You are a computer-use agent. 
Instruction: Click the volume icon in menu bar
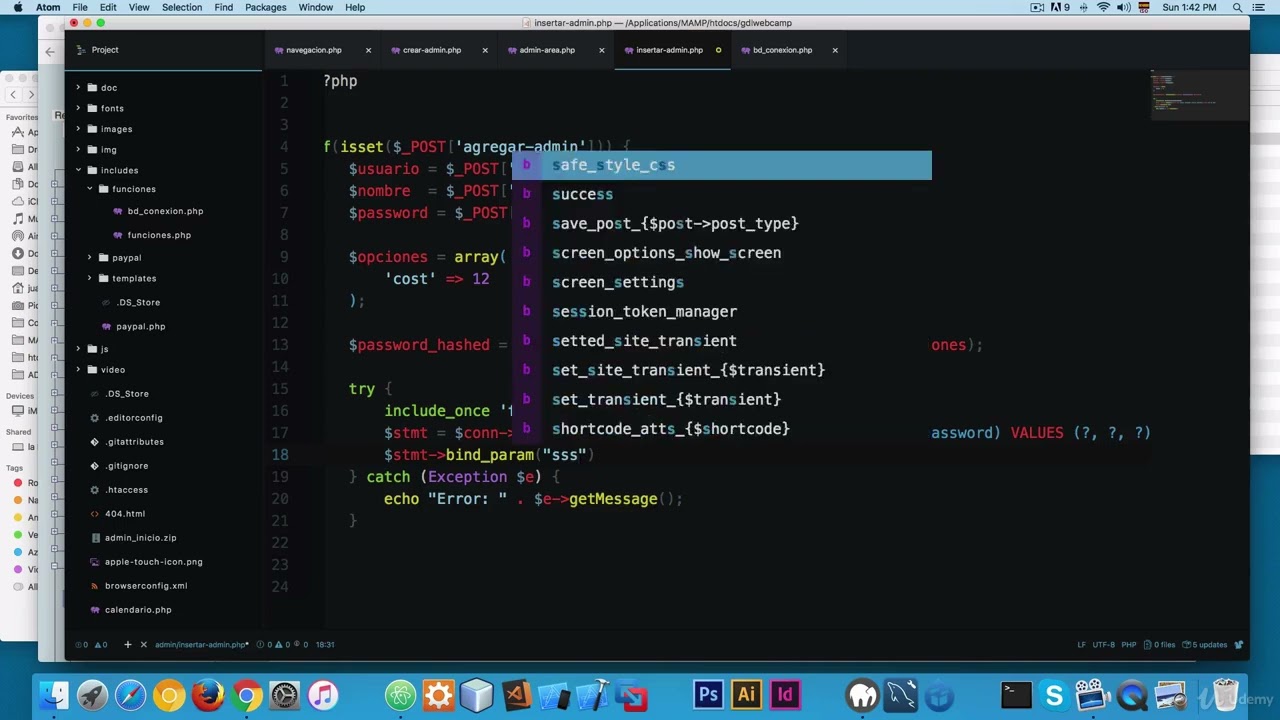(x=1124, y=7)
